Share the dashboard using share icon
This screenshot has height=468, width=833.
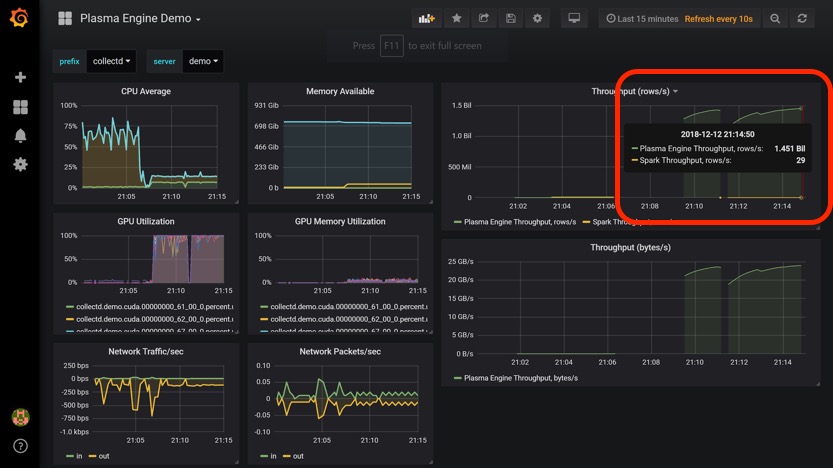[484, 18]
